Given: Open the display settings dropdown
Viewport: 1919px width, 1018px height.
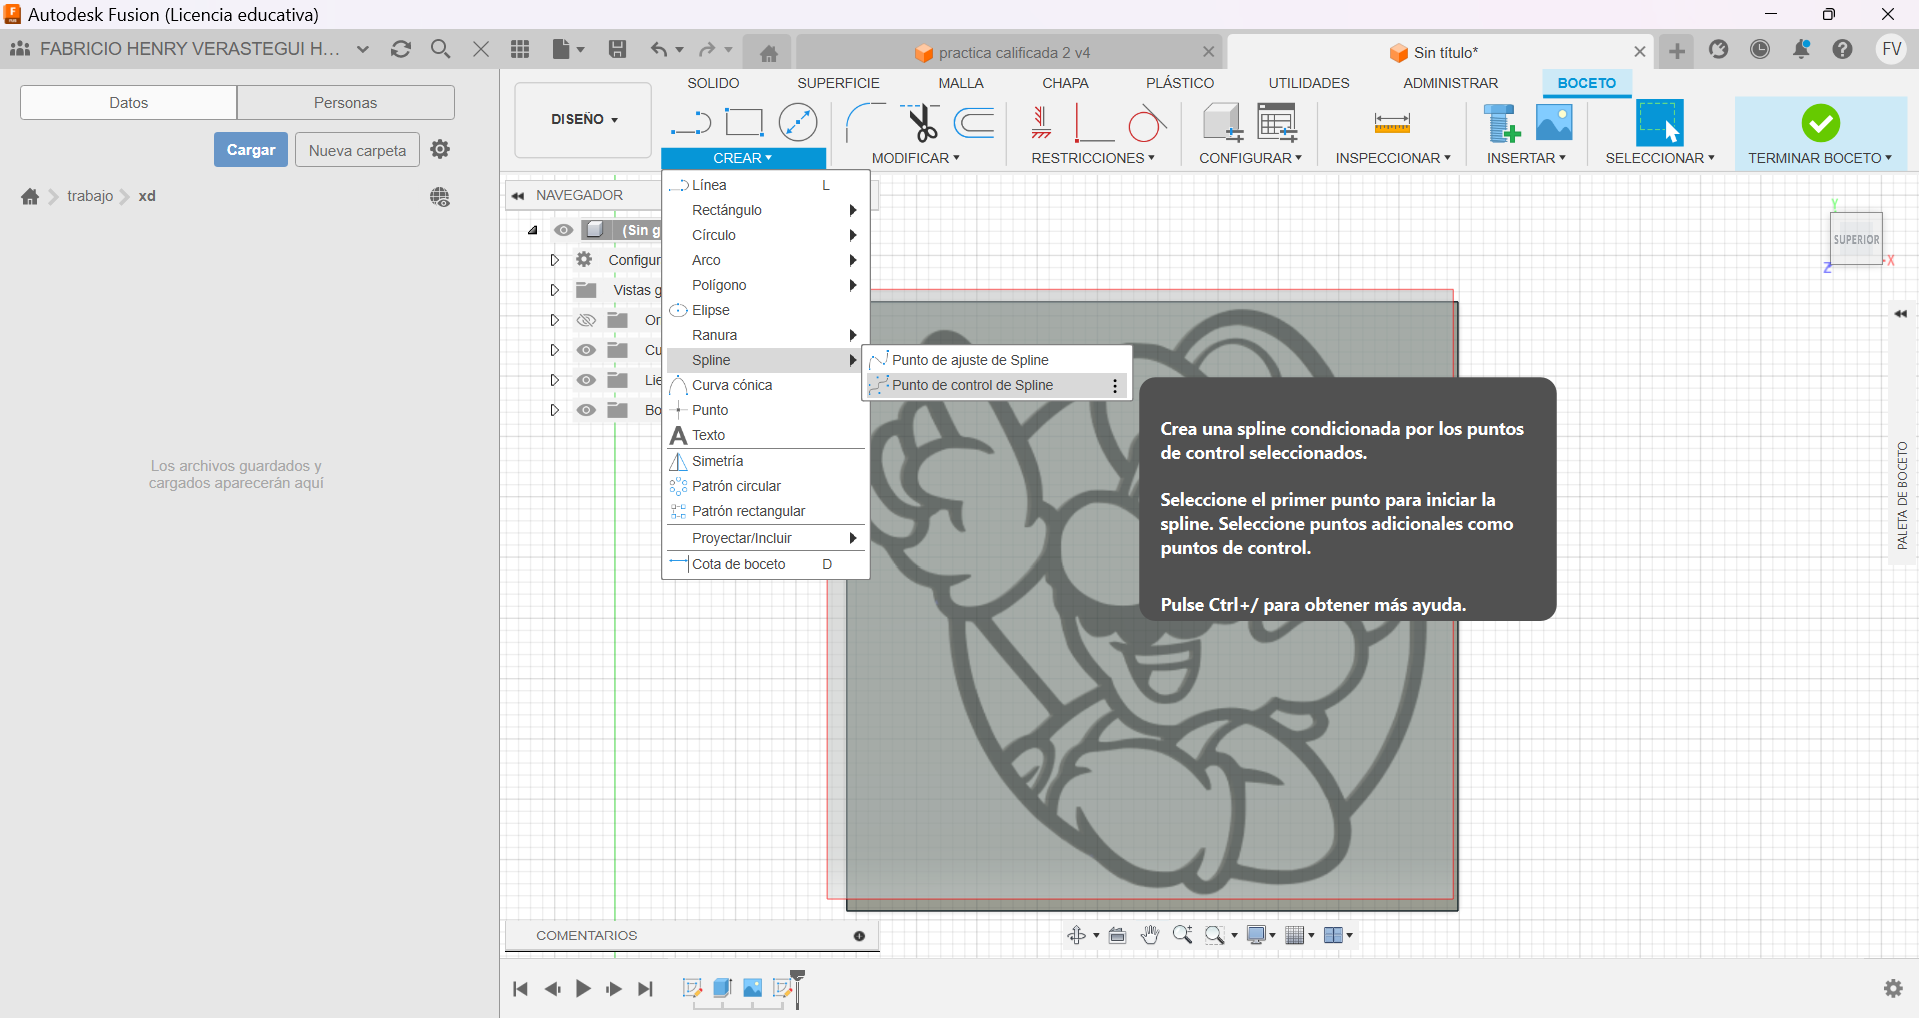Looking at the screenshot, I should click(x=1261, y=935).
